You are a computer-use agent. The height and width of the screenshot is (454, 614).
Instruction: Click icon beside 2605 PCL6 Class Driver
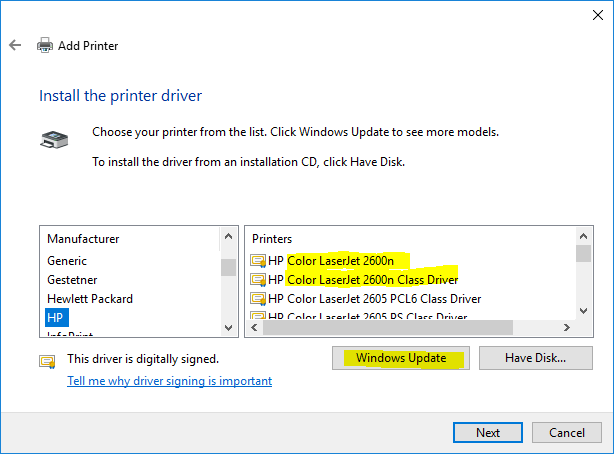tap(258, 299)
